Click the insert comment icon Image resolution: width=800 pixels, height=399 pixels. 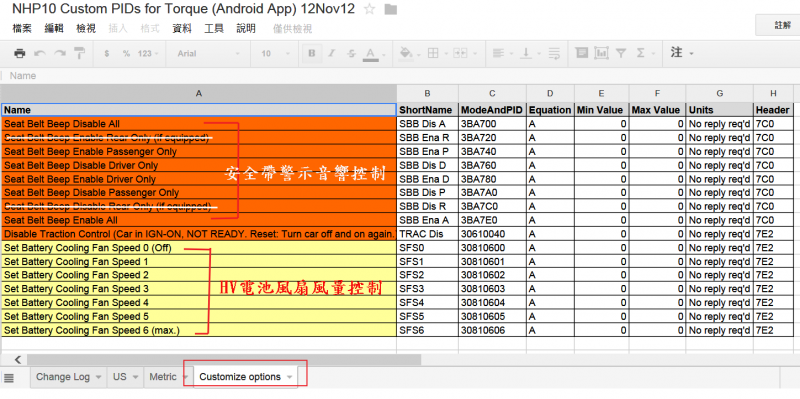click(x=581, y=53)
